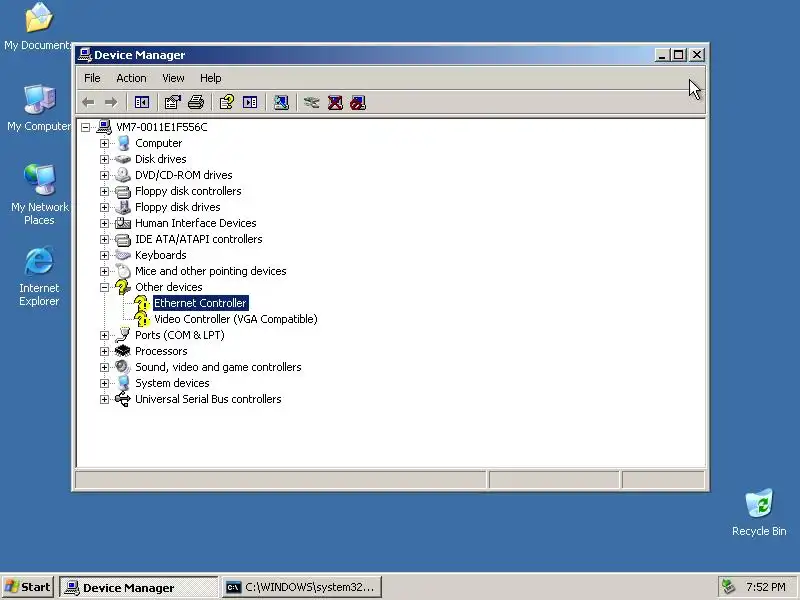
Task: Expand the Sound, video and game controllers node
Action: (105, 367)
